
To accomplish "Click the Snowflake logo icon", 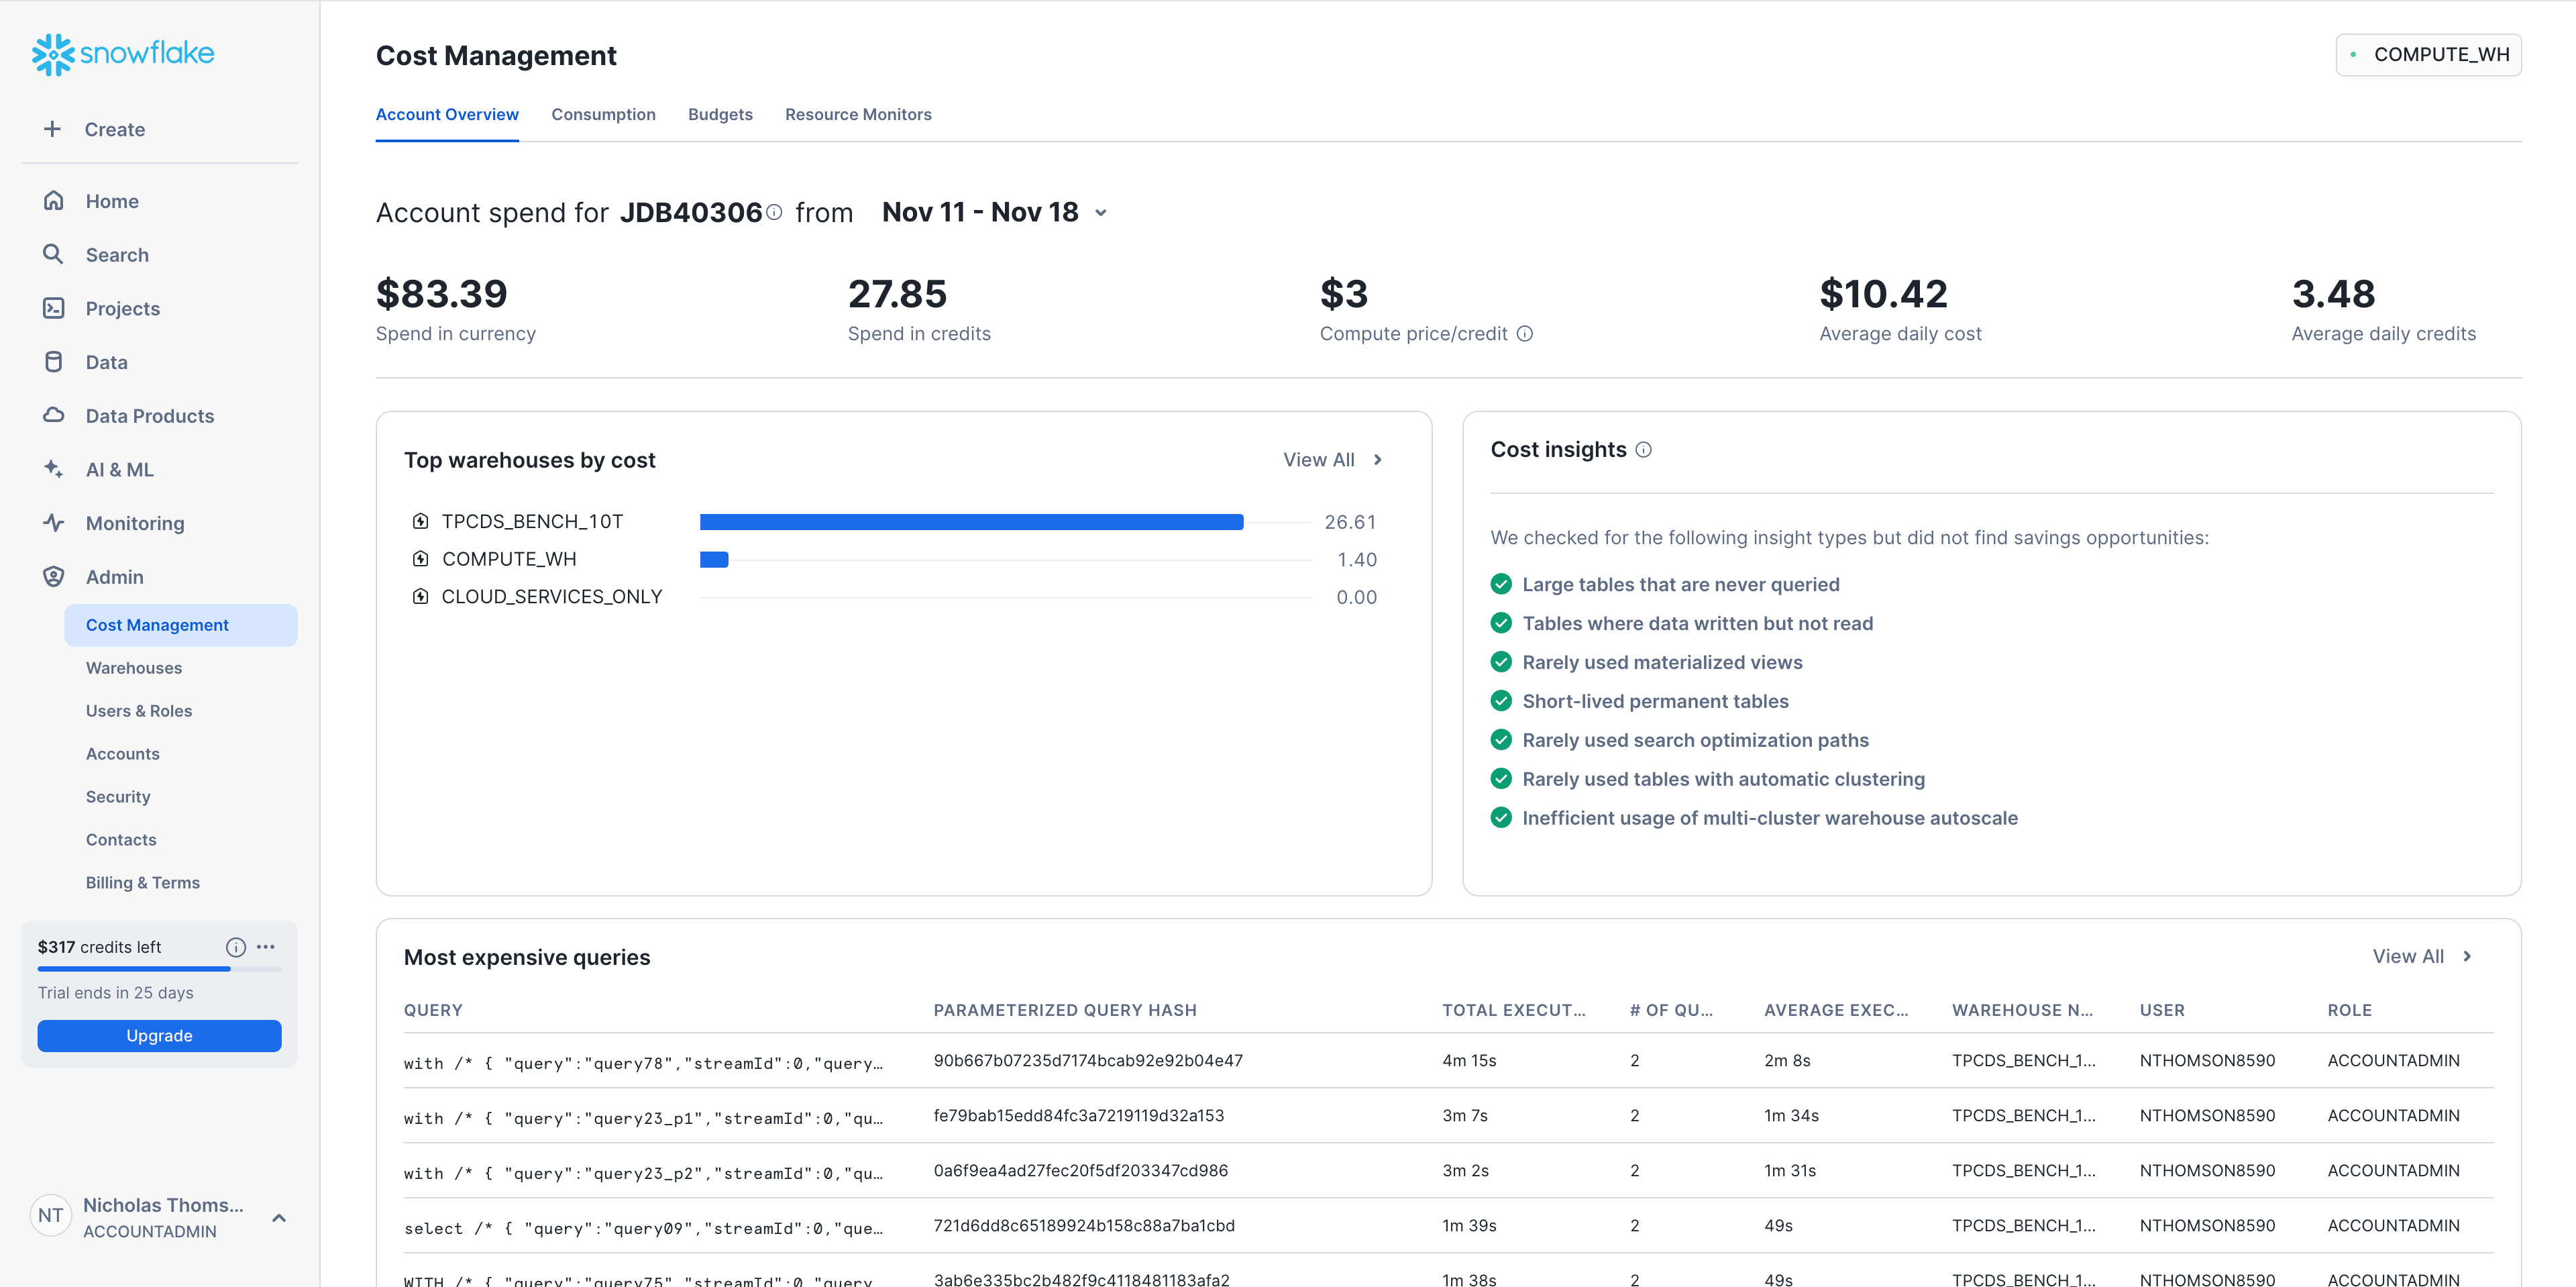I will tap(55, 53).
